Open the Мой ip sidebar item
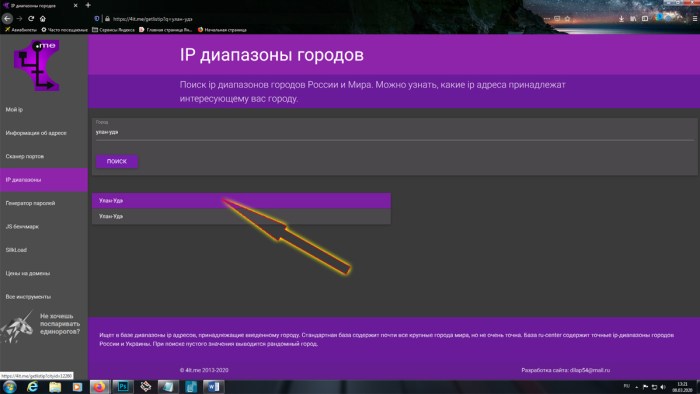This screenshot has height=394, width=700. click(44, 109)
